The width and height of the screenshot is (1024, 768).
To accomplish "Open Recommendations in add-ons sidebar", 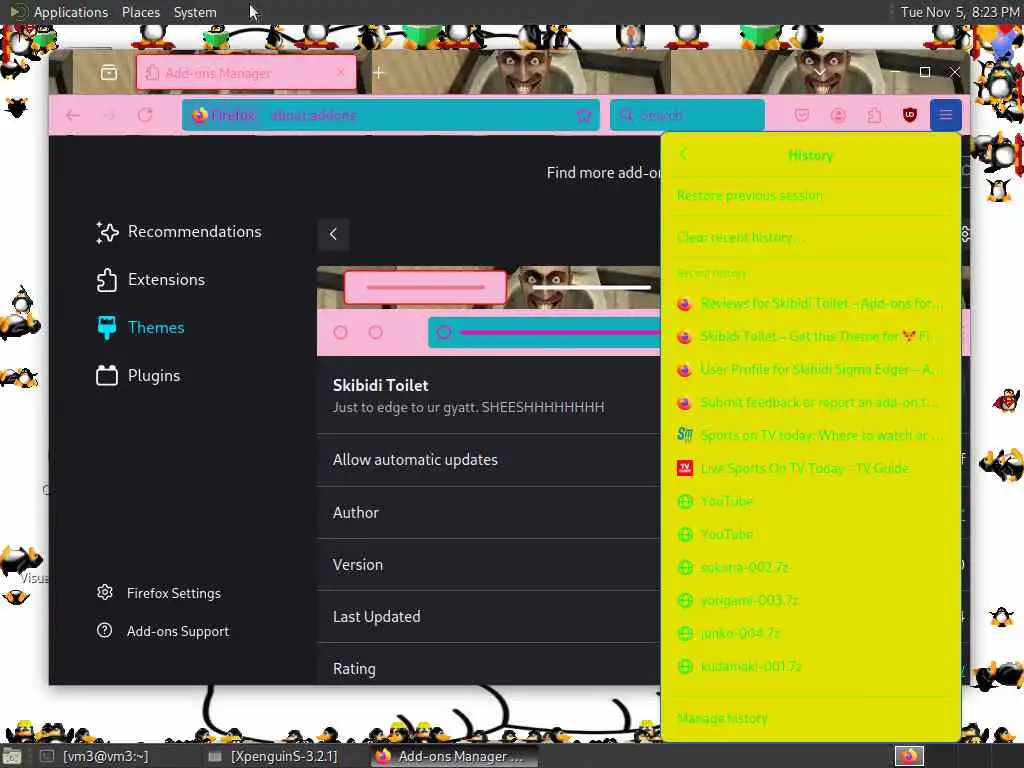I will (179, 232).
